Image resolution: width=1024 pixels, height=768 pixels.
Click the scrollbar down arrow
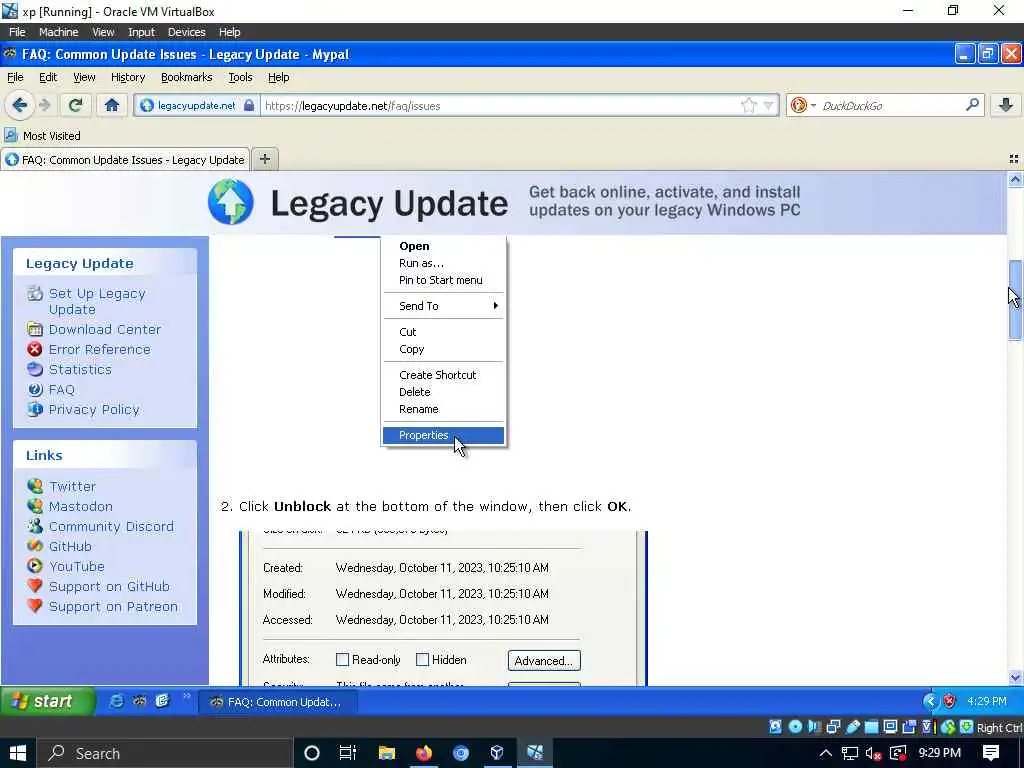click(x=1015, y=678)
